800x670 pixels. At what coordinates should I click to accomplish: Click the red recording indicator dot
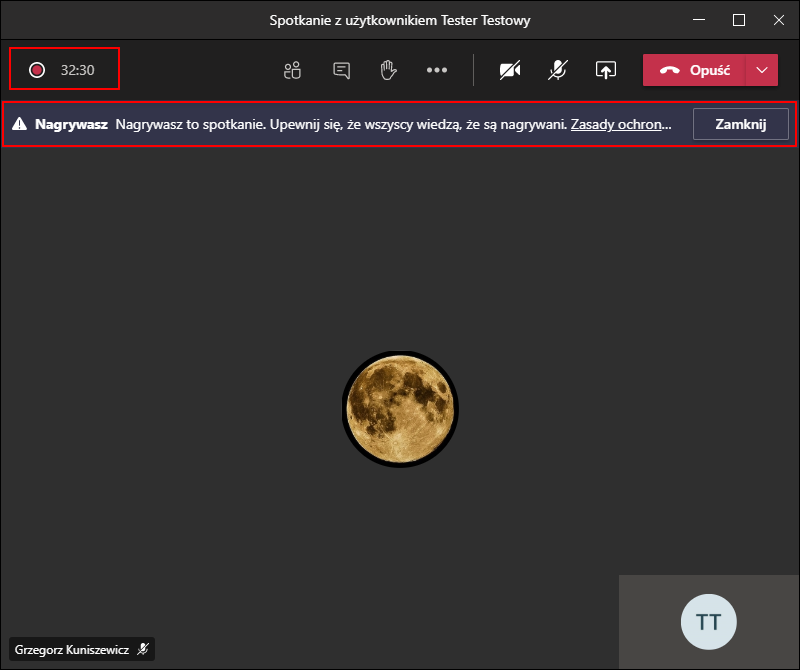[37, 70]
